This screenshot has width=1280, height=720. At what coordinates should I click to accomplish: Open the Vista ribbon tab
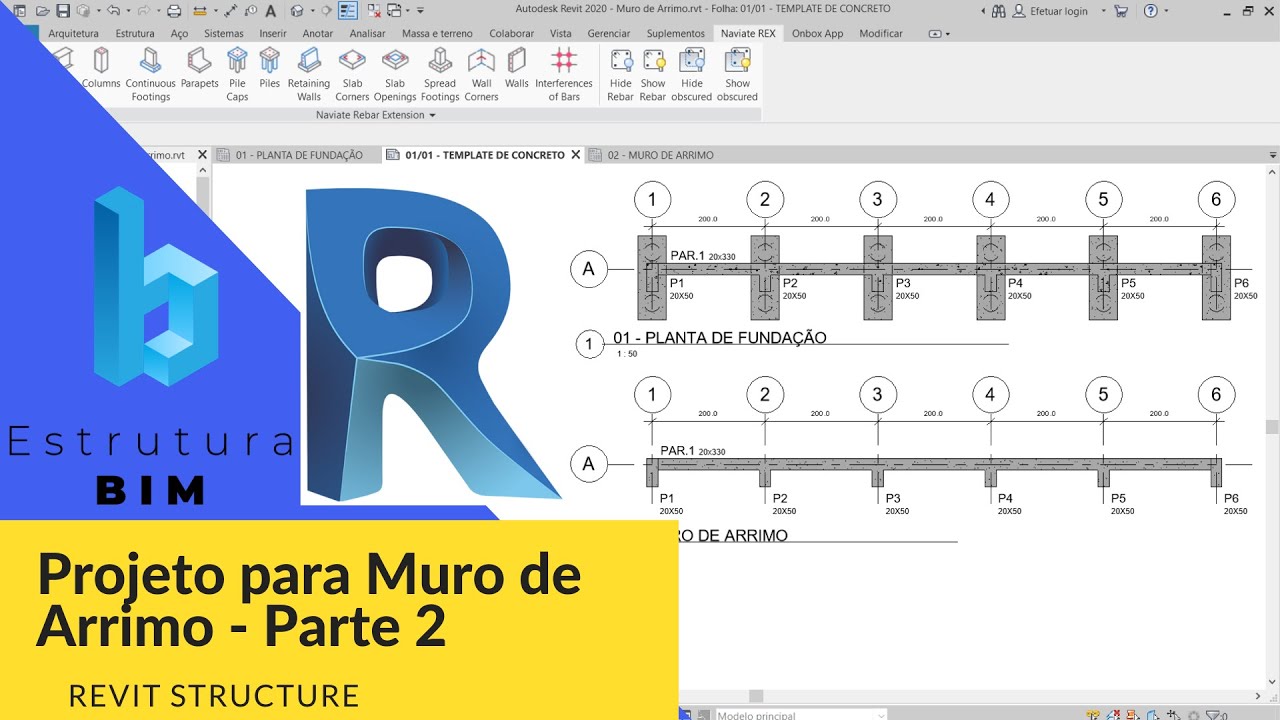[x=561, y=33]
